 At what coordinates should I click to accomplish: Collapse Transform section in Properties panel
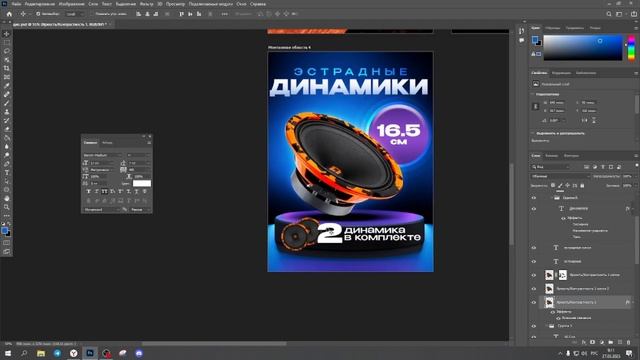click(x=533, y=94)
